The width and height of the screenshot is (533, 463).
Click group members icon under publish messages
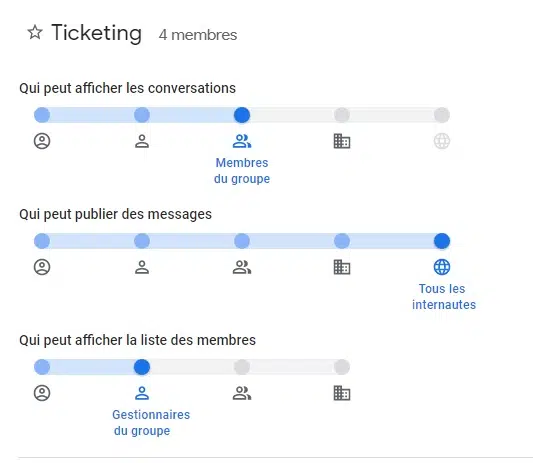[242, 267]
